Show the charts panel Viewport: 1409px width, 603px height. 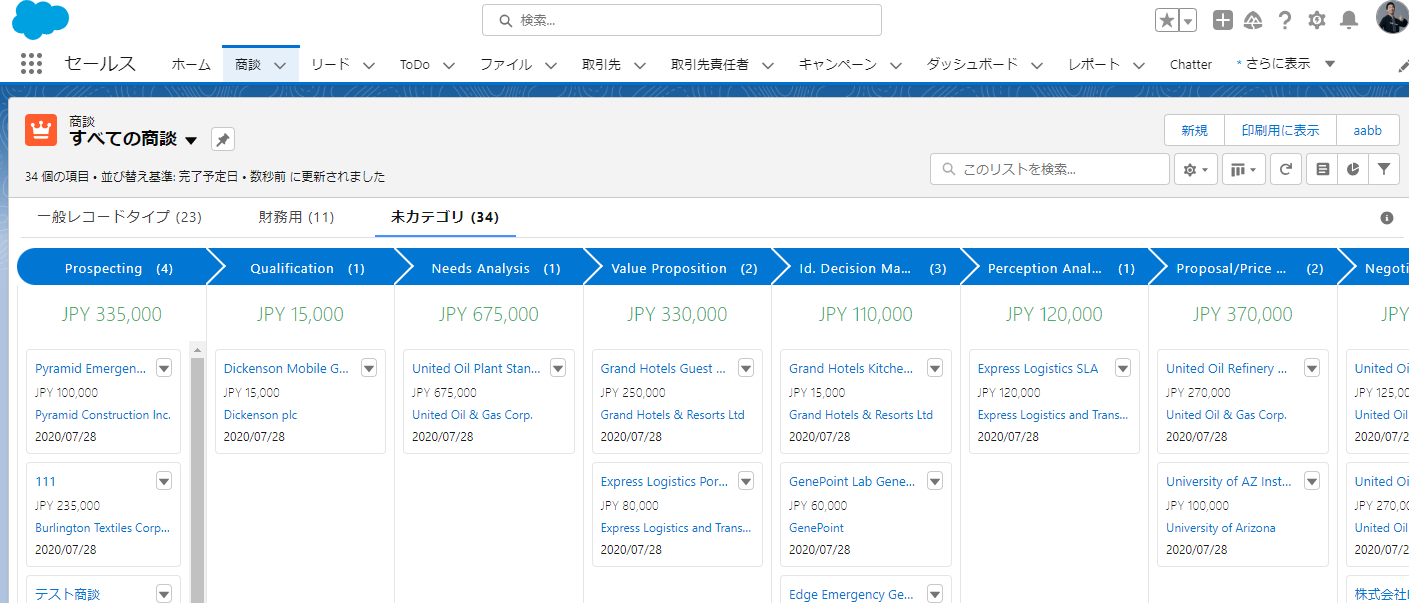click(x=1353, y=170)
